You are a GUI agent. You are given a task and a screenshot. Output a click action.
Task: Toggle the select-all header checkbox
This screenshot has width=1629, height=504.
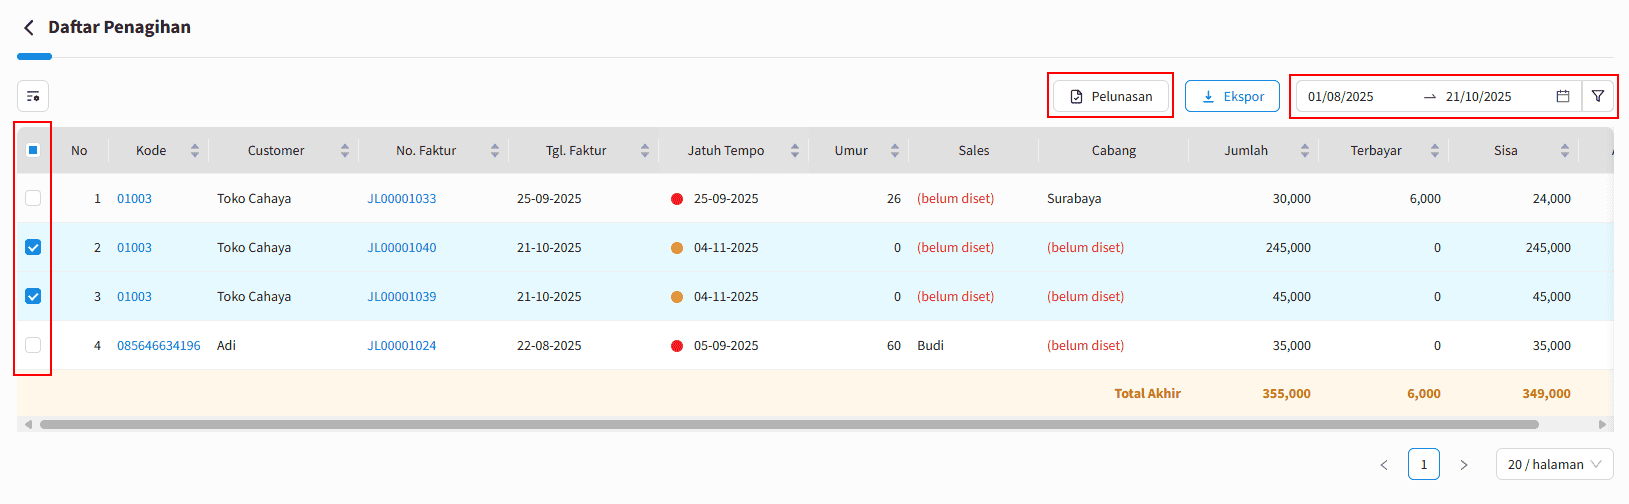point(33,150)
